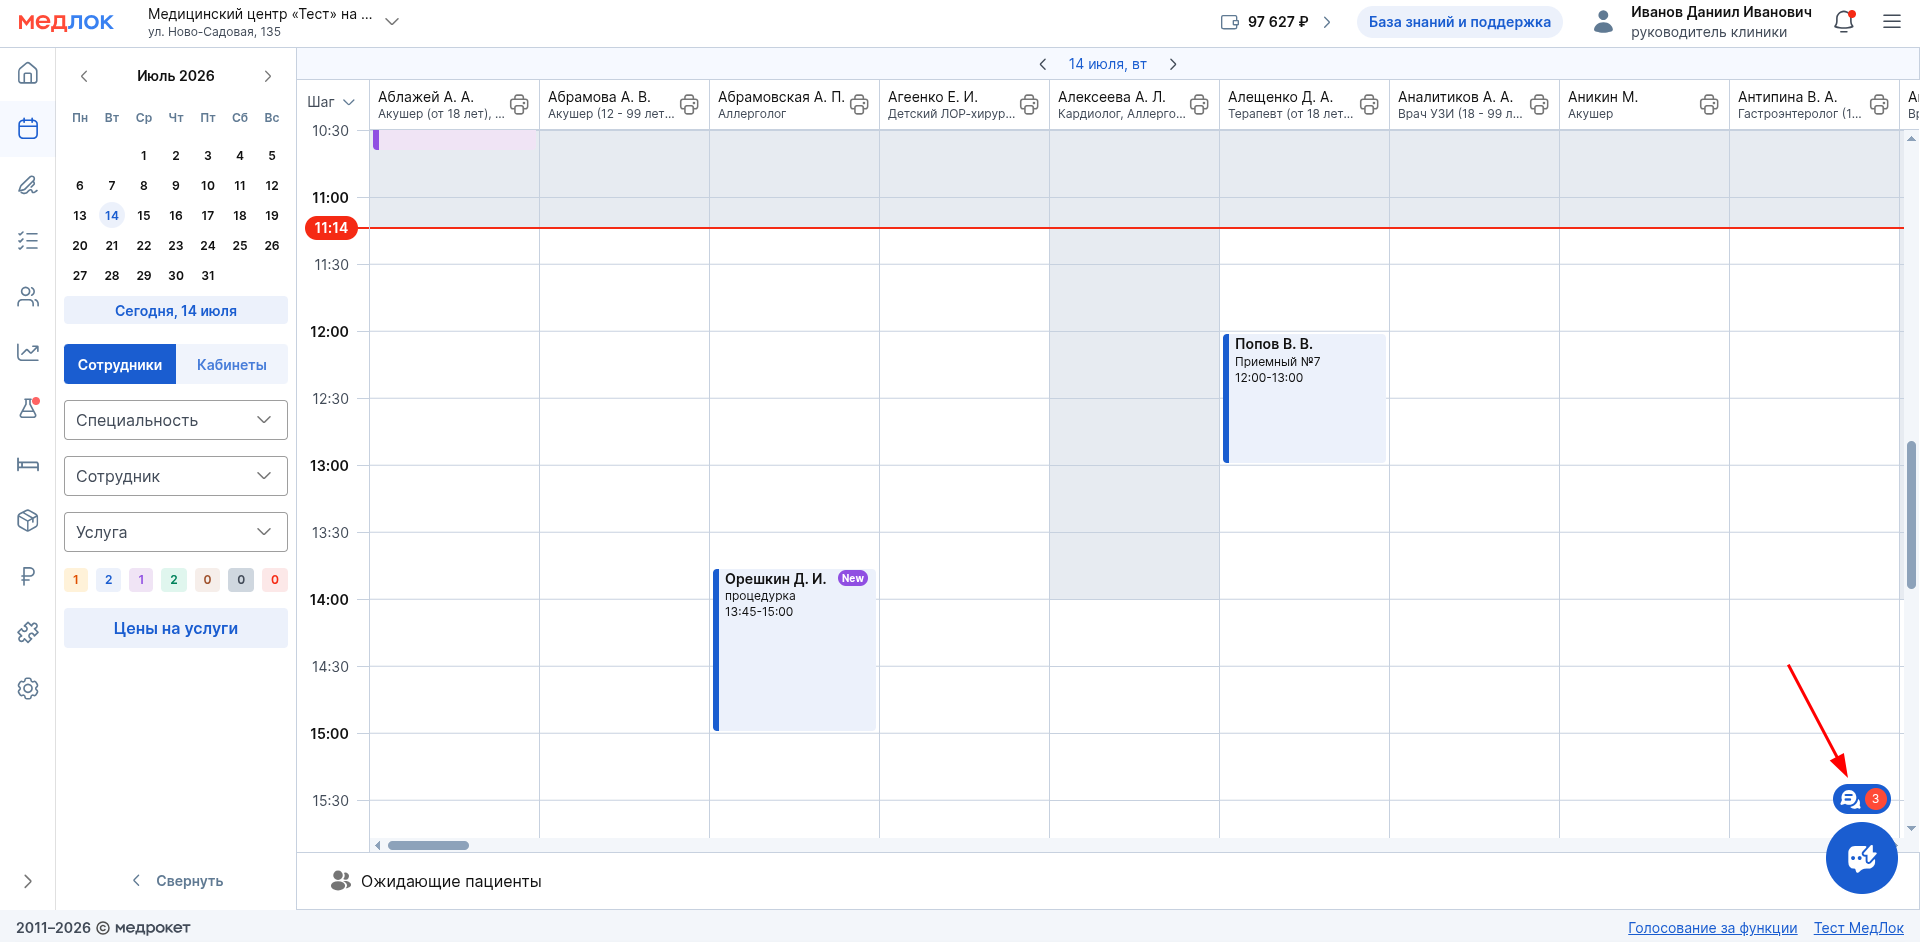Print schedule for Алексеева А. Л.
Viewport: 1920px width, 942px height.
(1199, 104)
